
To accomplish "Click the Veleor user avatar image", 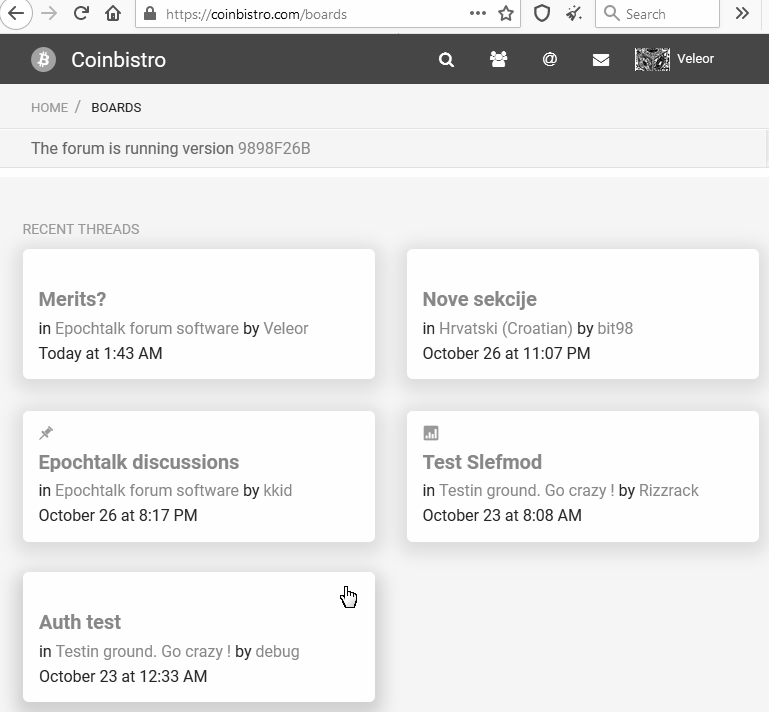I will pos(652,59).
